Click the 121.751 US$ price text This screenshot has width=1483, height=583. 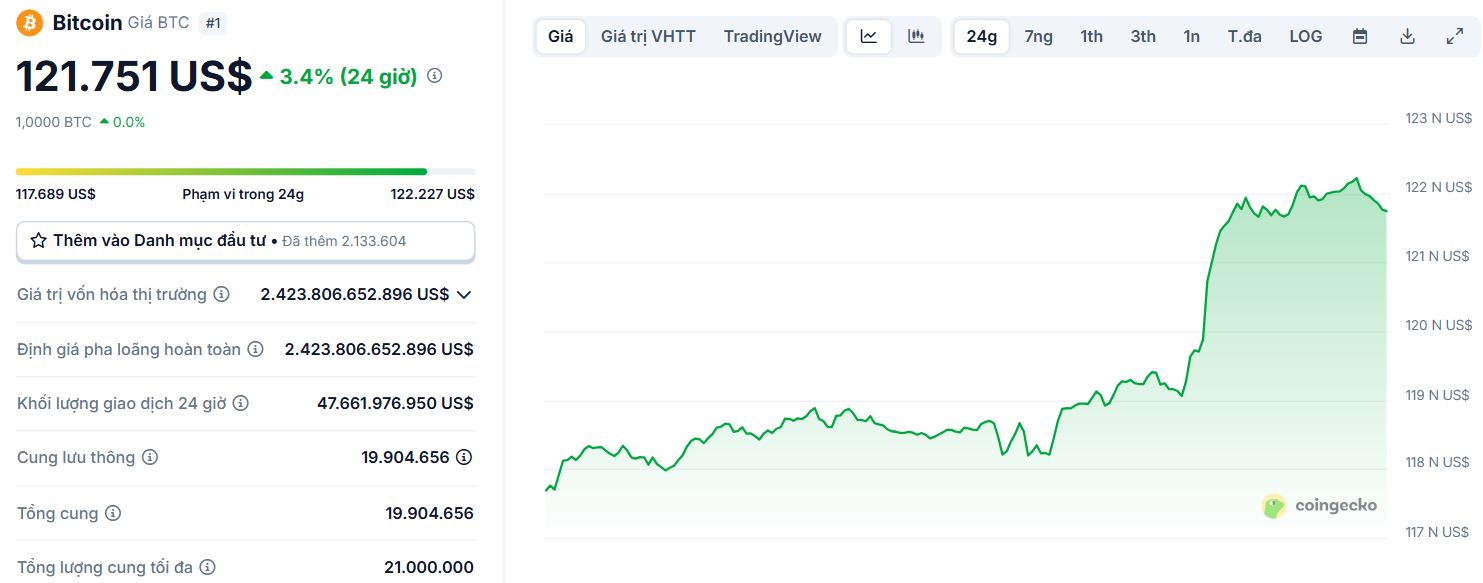tap(134, 76)
